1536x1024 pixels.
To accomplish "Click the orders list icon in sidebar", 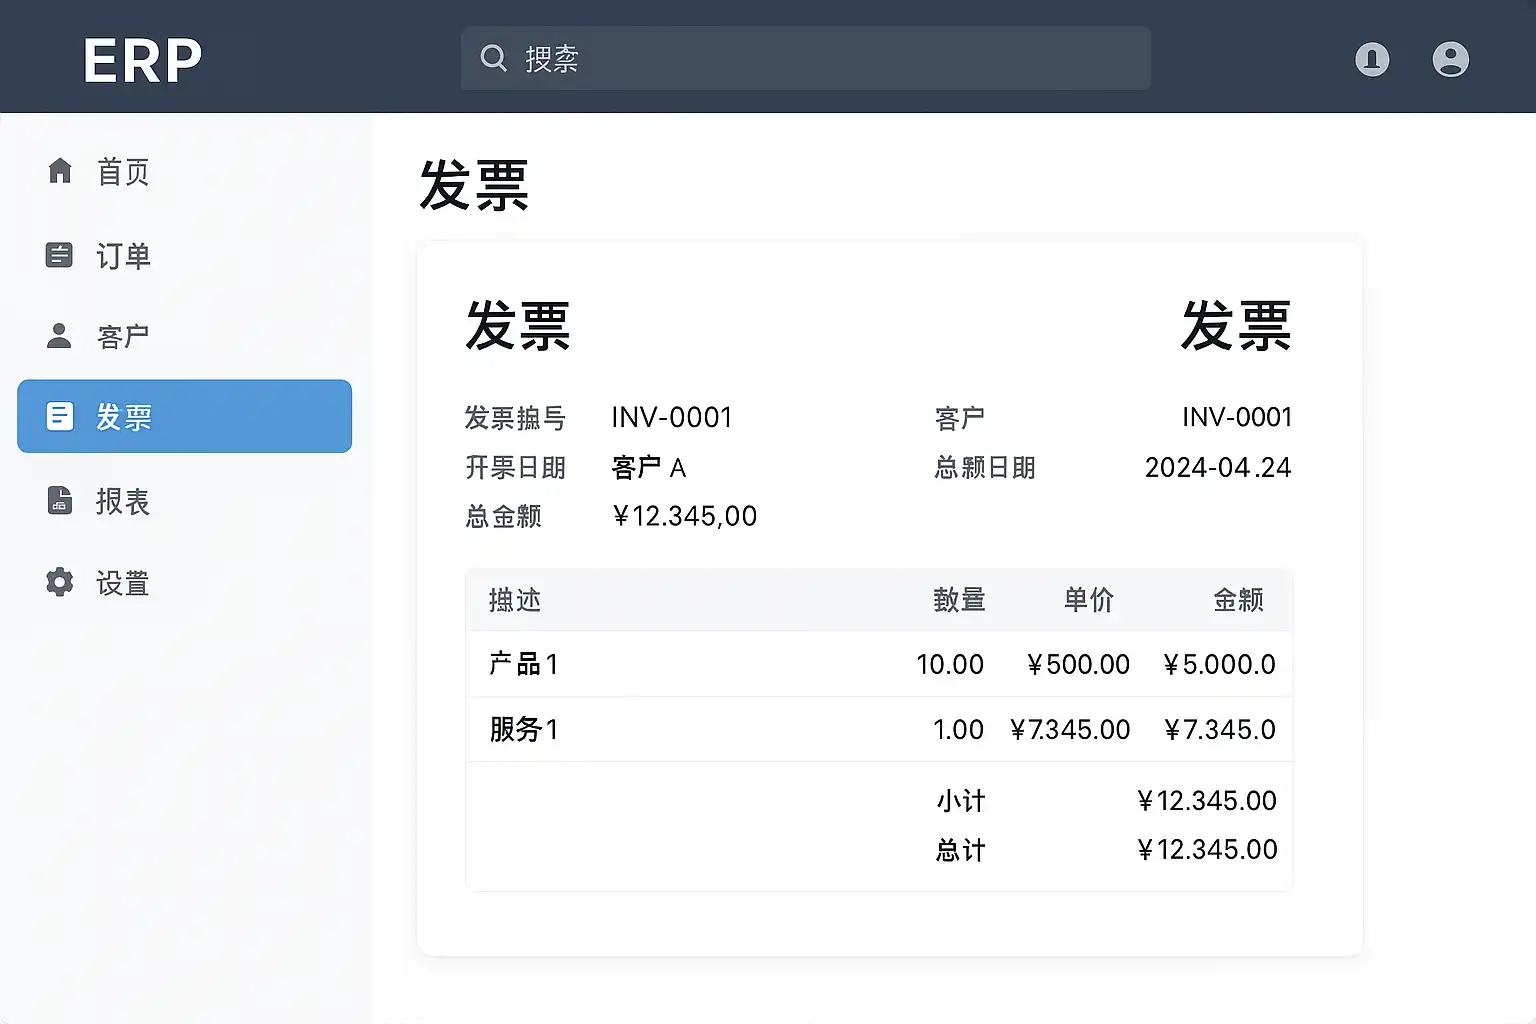I will (x=59, y=255).
